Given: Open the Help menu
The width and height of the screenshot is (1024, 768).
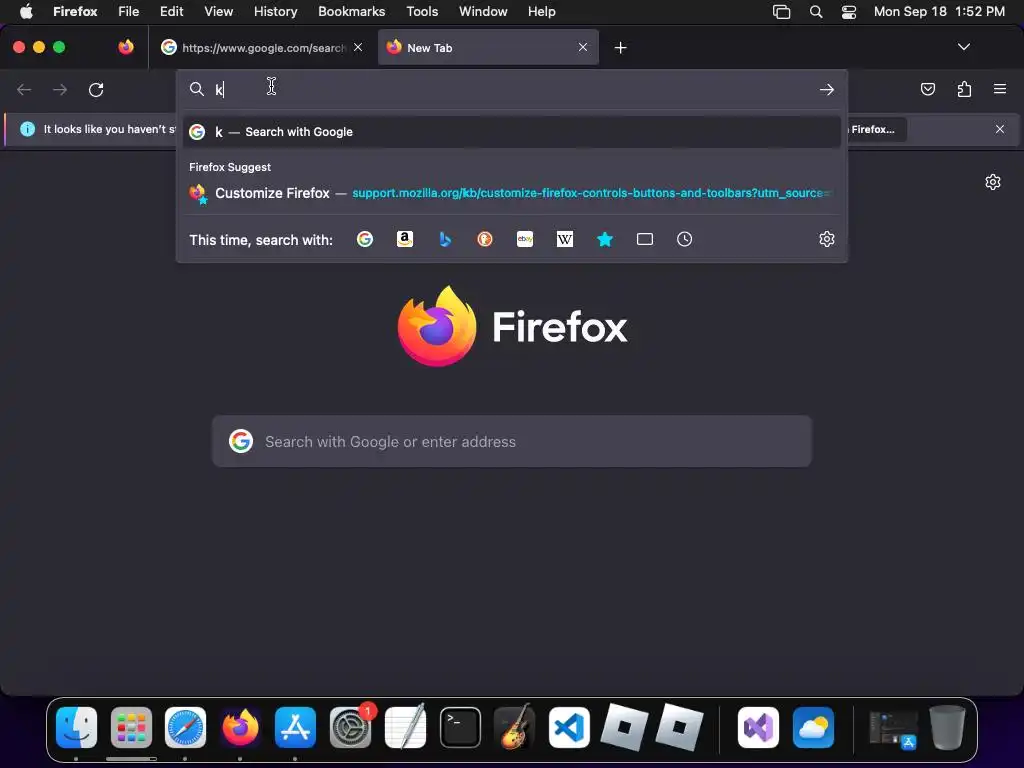Looking at the screenshot, I should pos(541,12).
